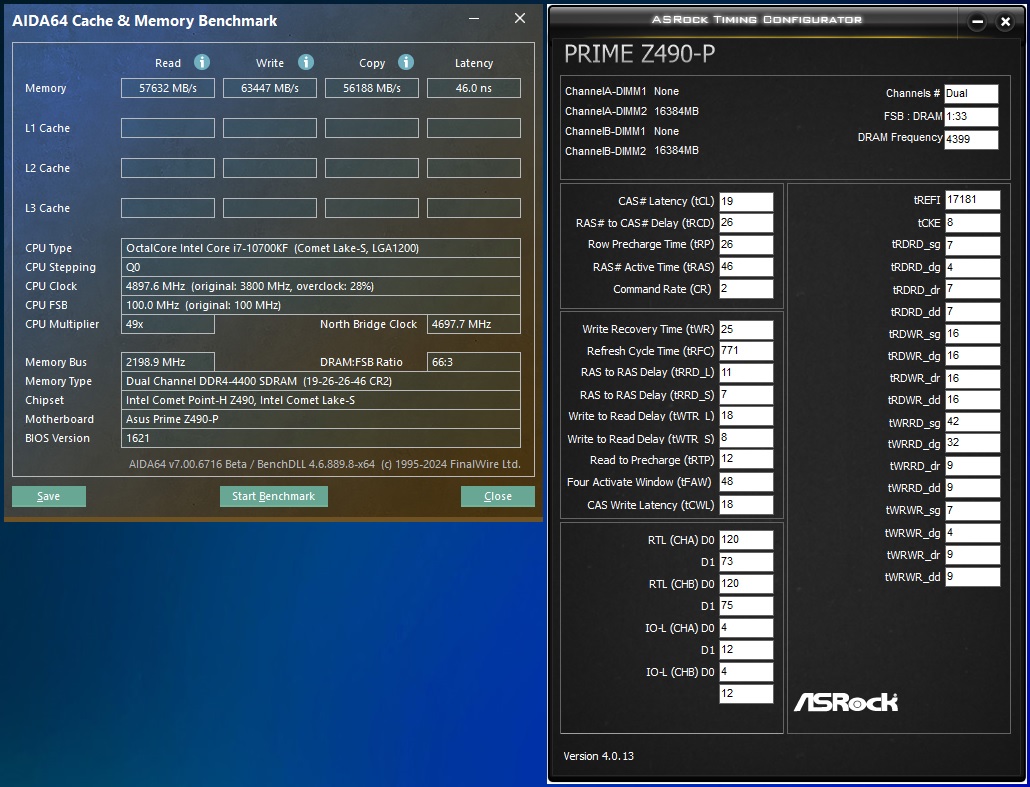Click the CAS Write Latency (tCWL) field
This screenshot has width=1030, height=787.
[746, 505]
